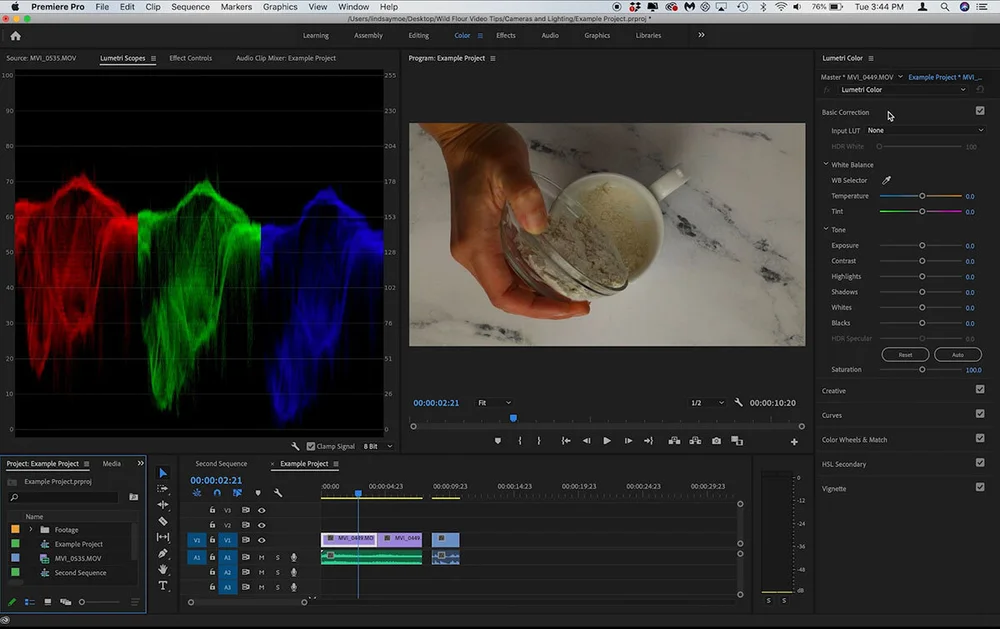Select the Hand tool

[x=163, y=569]
